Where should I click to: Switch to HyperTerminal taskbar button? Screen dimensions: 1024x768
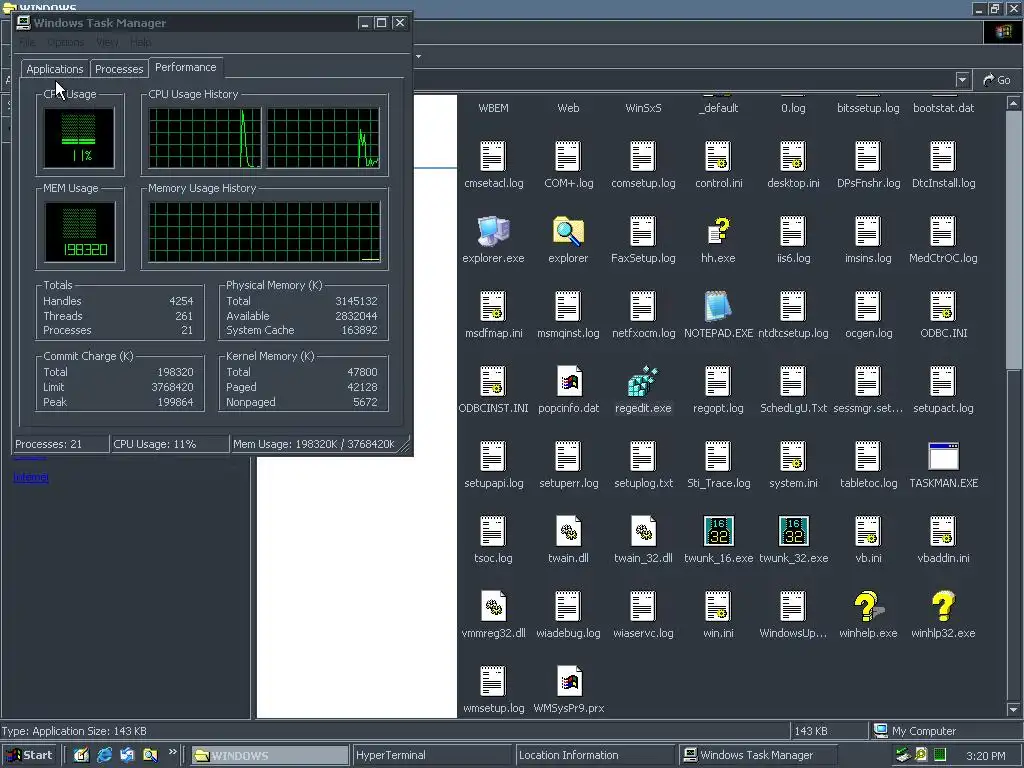point(431,755)
